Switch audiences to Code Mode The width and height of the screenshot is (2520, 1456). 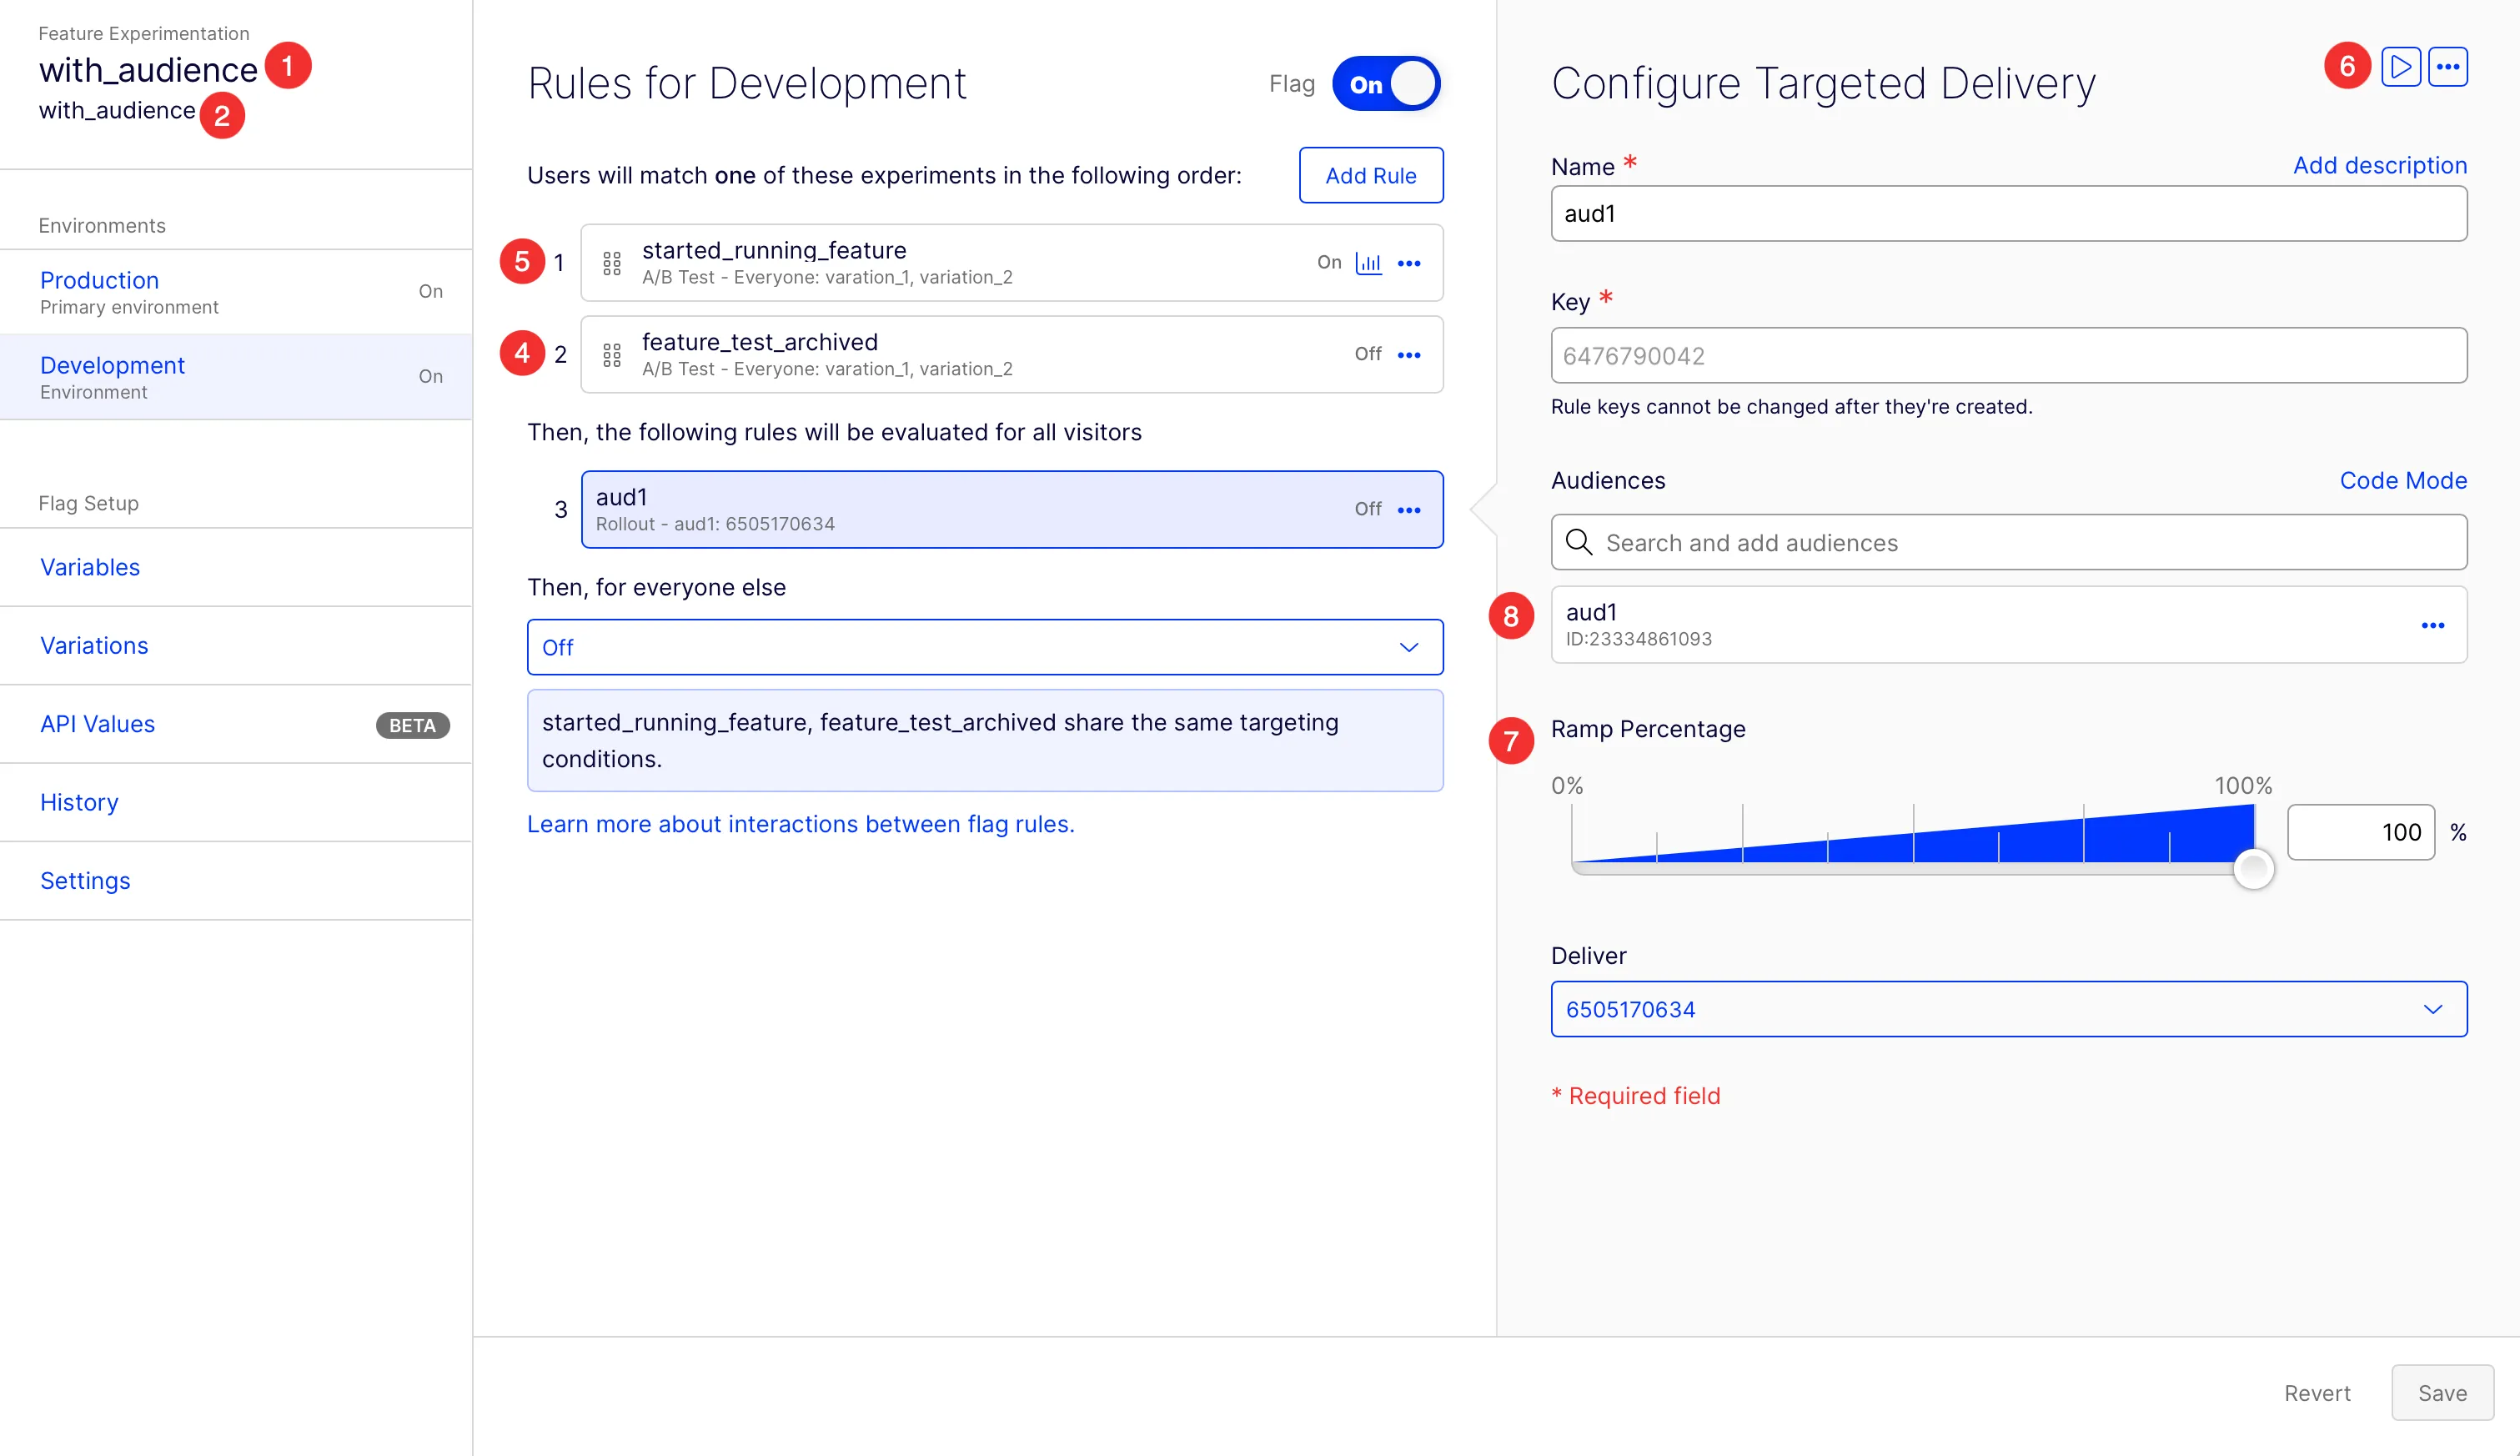click(2402, 480)
